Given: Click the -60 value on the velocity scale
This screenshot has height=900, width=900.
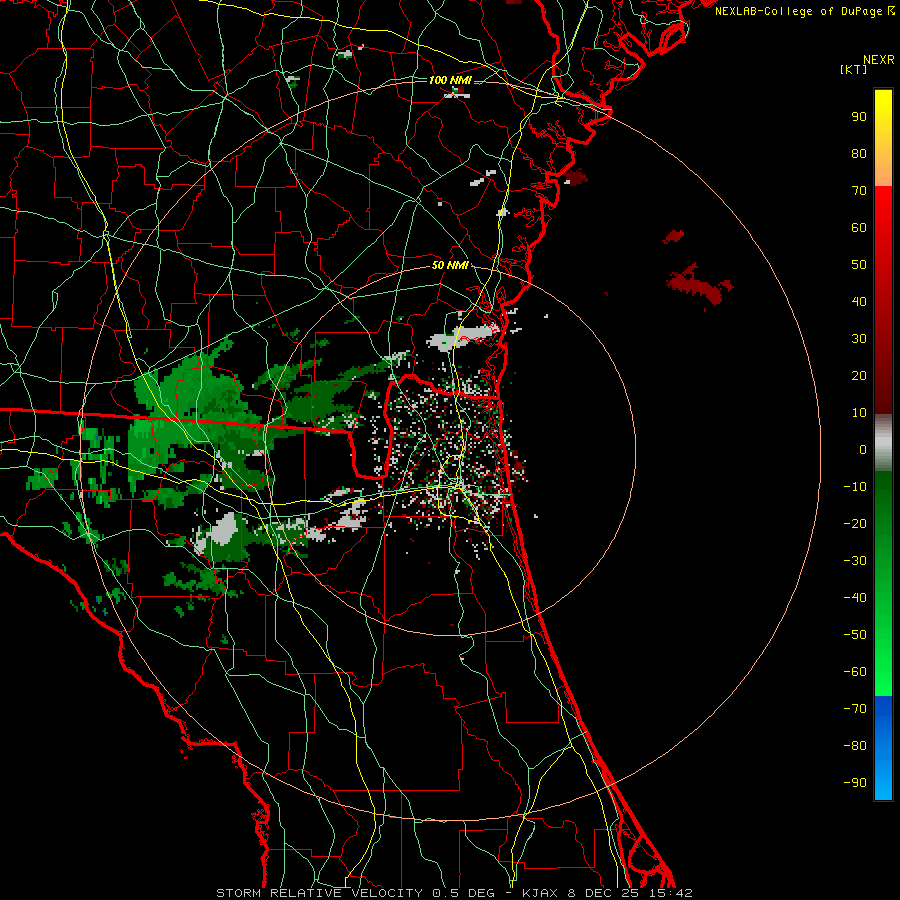Looking at the screenshot, I should point(855,672).
